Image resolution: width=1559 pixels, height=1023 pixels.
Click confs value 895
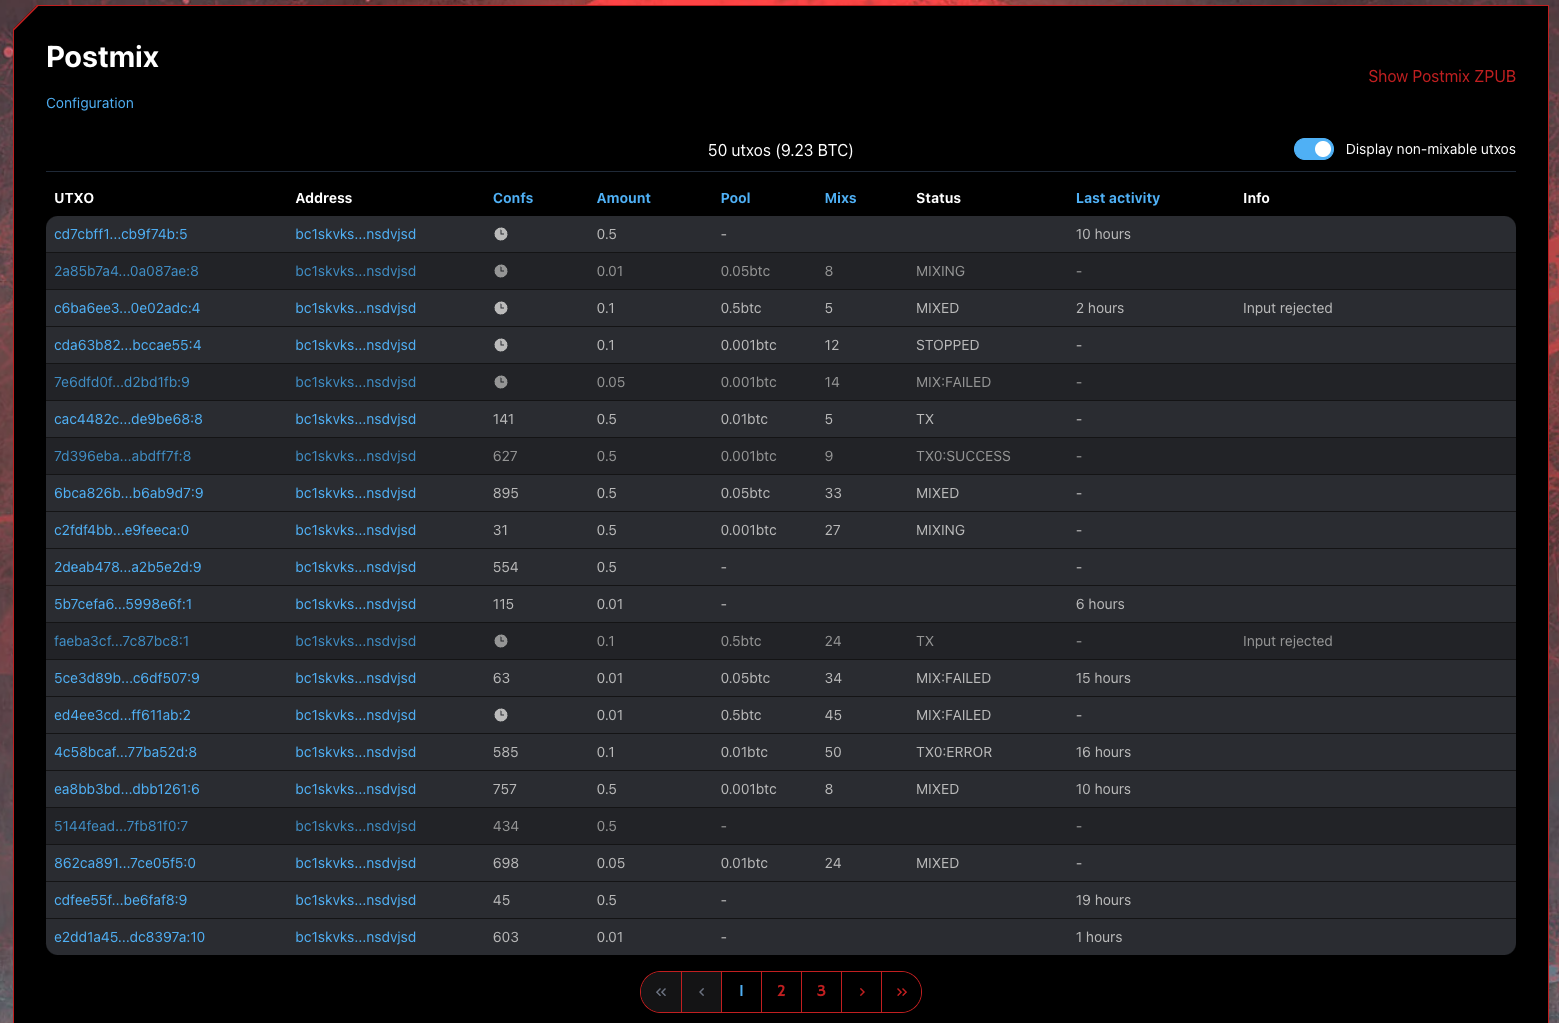pyautogui.click(x=506, y=493)
